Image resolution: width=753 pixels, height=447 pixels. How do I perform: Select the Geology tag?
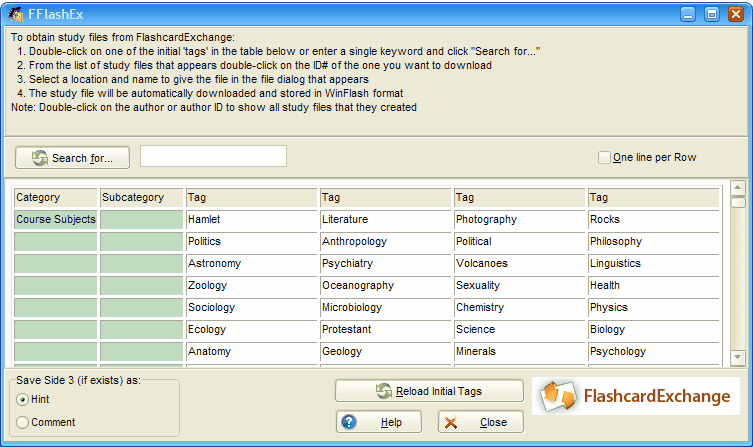386,352
